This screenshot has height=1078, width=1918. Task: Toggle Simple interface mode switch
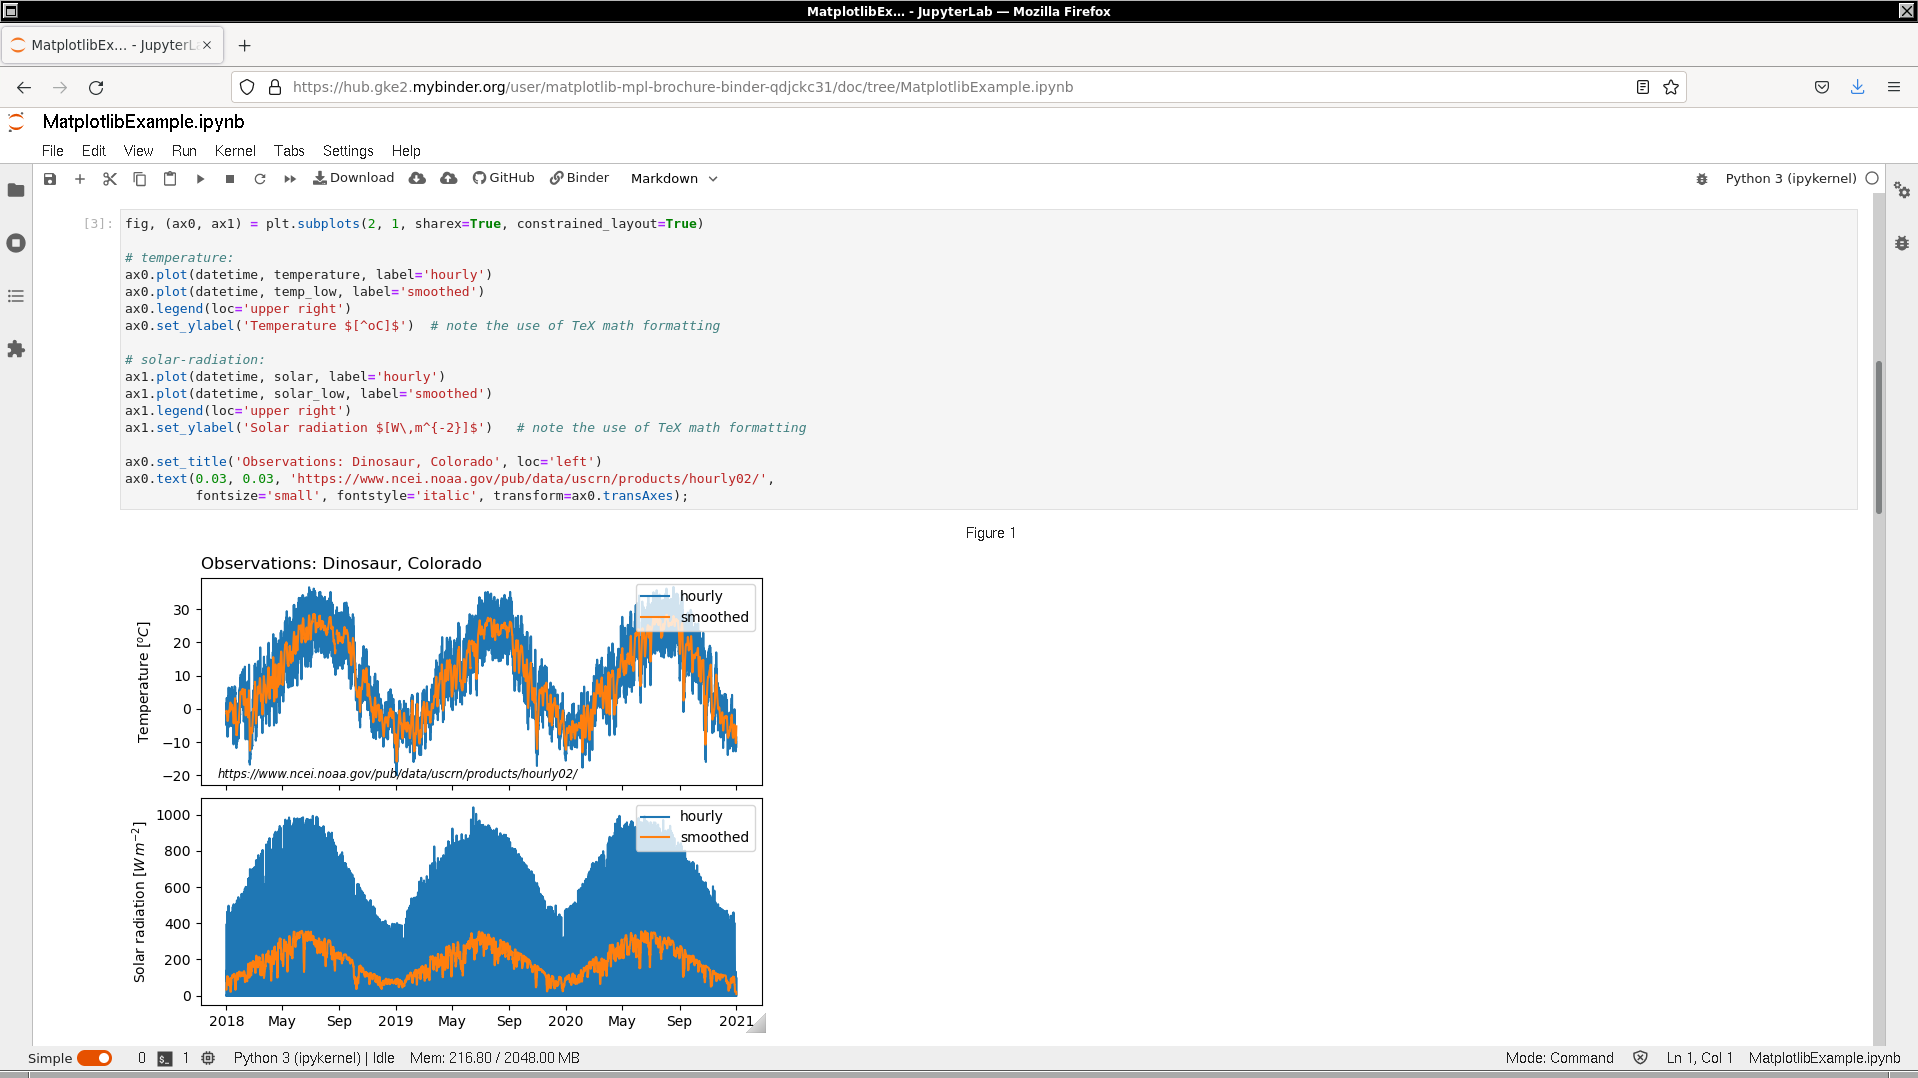[x=95, y=1058]
